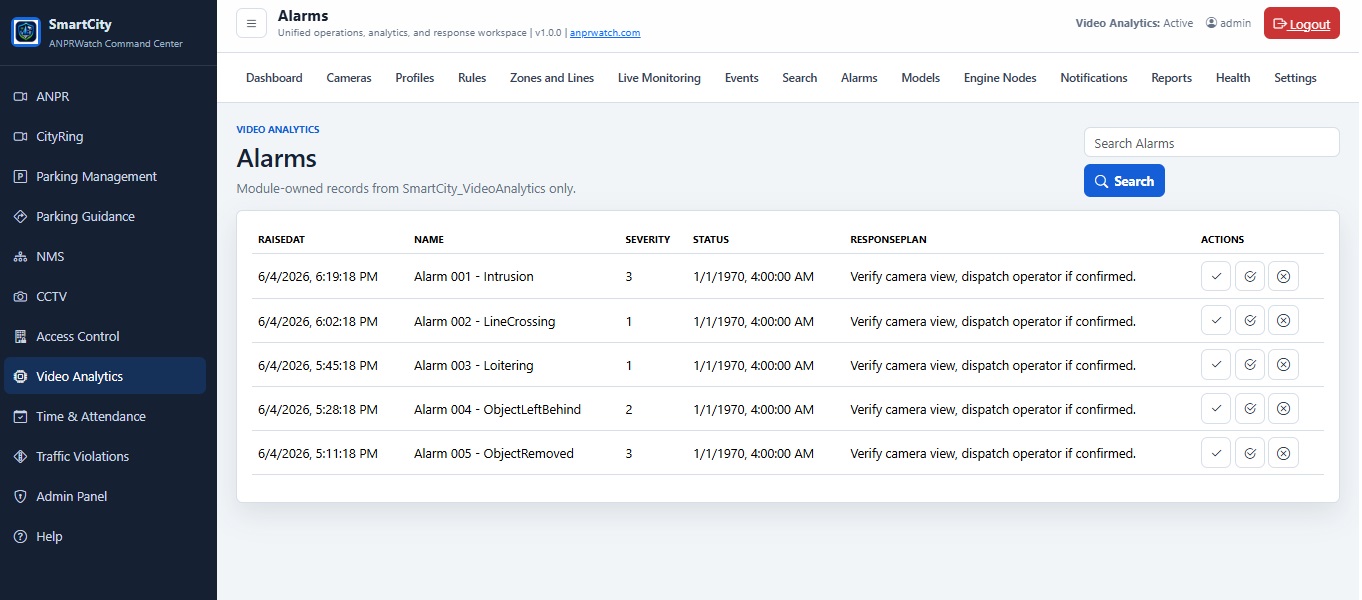This screenshot has height=600, width=1362.
Task: Select the Alarms navigation tab
Action: click(859, 78)
